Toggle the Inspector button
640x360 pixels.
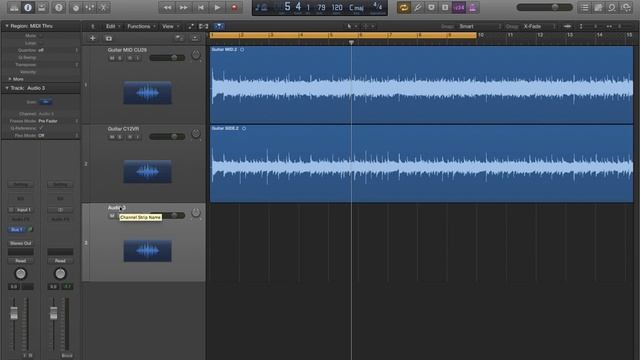pyautogui.click(x=28, y=7)
